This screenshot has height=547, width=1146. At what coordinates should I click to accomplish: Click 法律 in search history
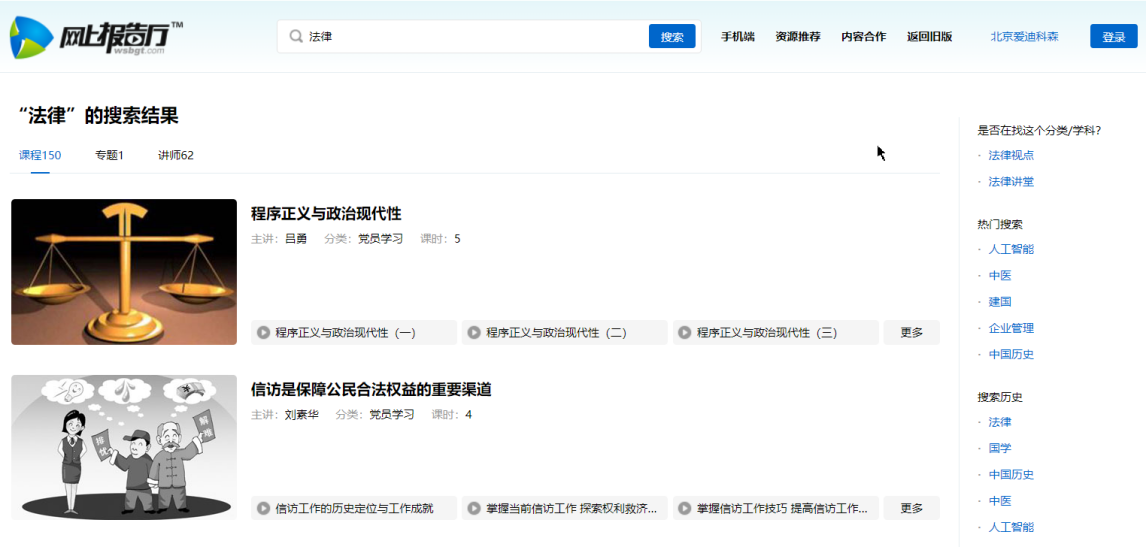coord(1000,422)
